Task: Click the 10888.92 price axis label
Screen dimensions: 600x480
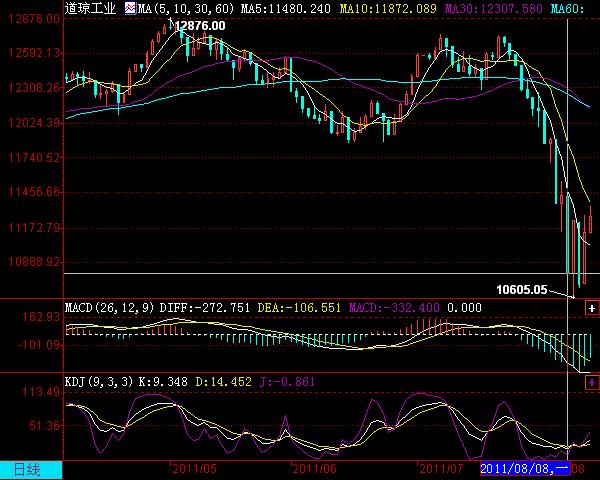Action: coord(34,262)
